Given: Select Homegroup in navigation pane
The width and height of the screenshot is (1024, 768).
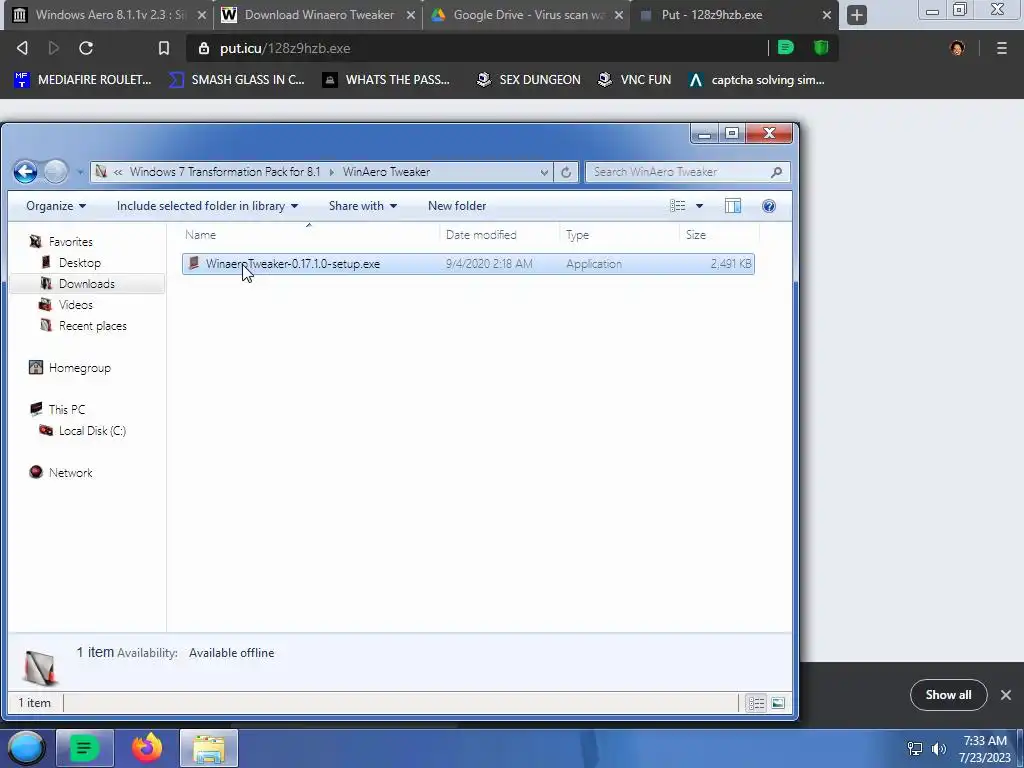Looking at the screenshot, I should click(x=79, y=368).
